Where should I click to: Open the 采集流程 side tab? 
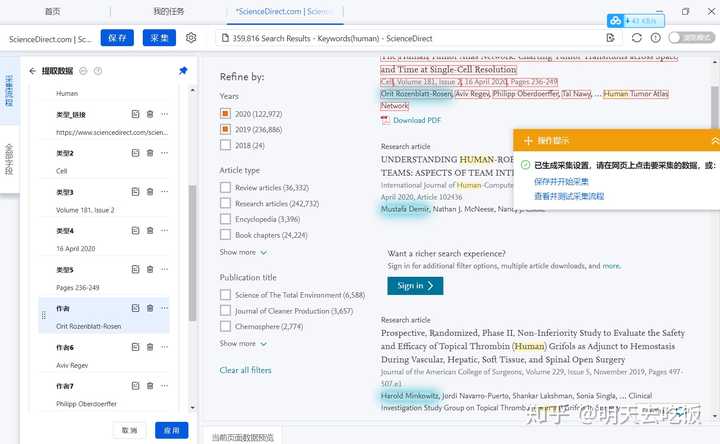[x=9, y=90]
